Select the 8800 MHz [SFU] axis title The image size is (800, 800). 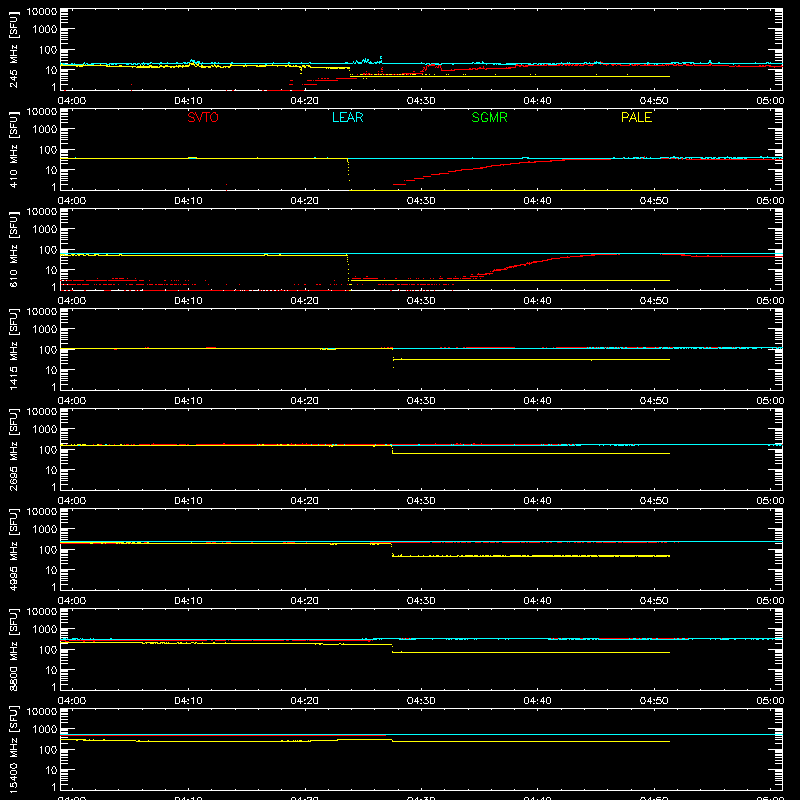click(x=14, y=649)
